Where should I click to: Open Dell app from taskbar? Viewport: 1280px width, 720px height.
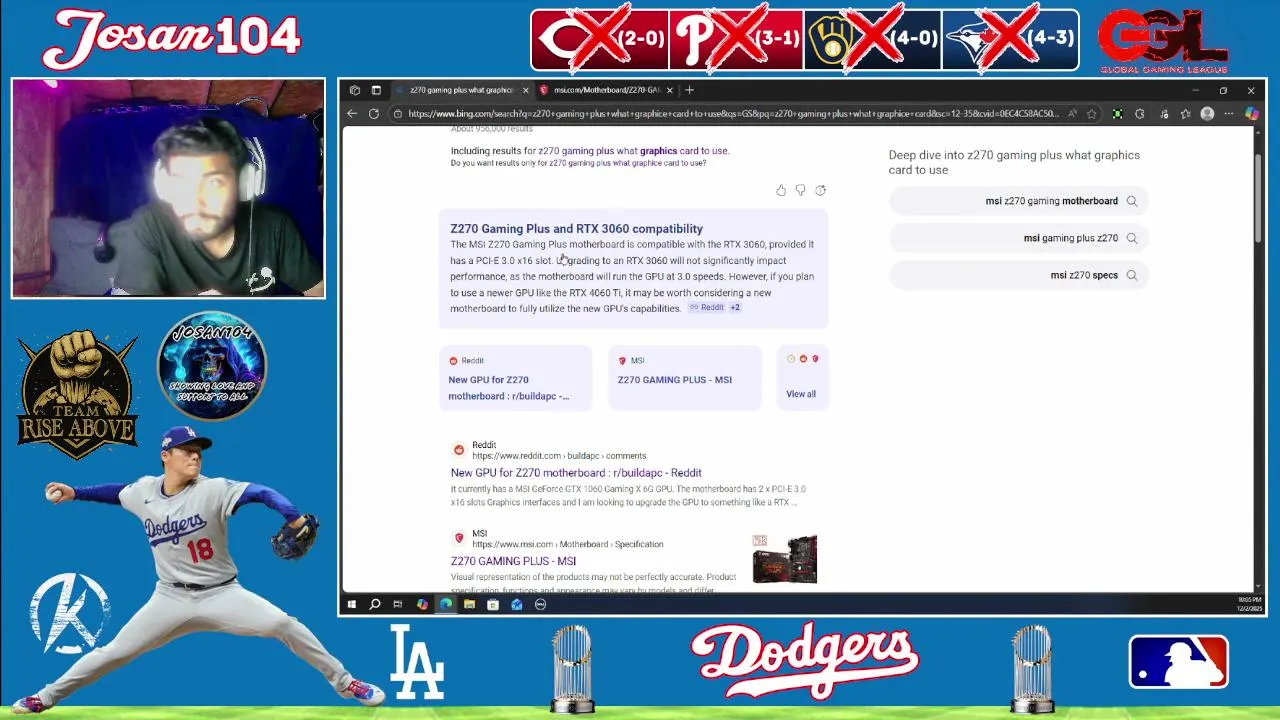pos(541,604)
